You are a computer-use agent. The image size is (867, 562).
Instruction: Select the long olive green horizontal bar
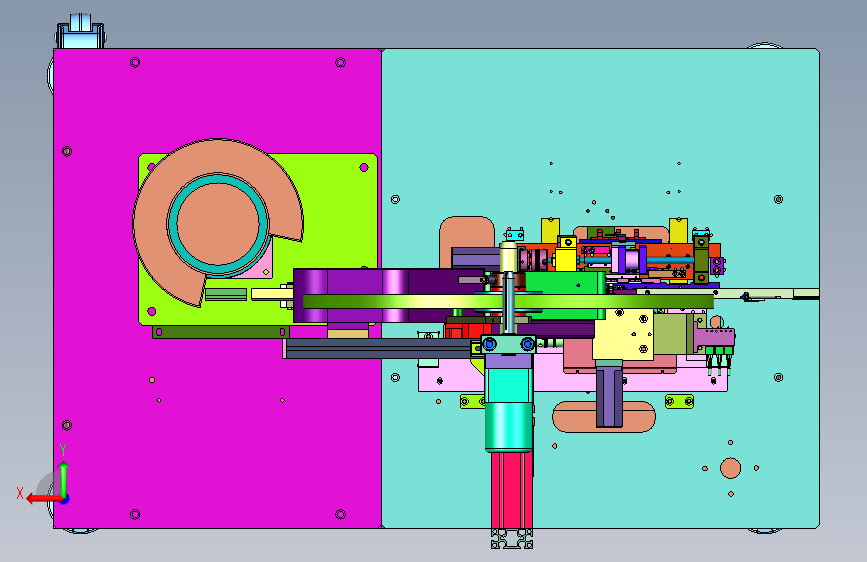click(x=508, y=301)
